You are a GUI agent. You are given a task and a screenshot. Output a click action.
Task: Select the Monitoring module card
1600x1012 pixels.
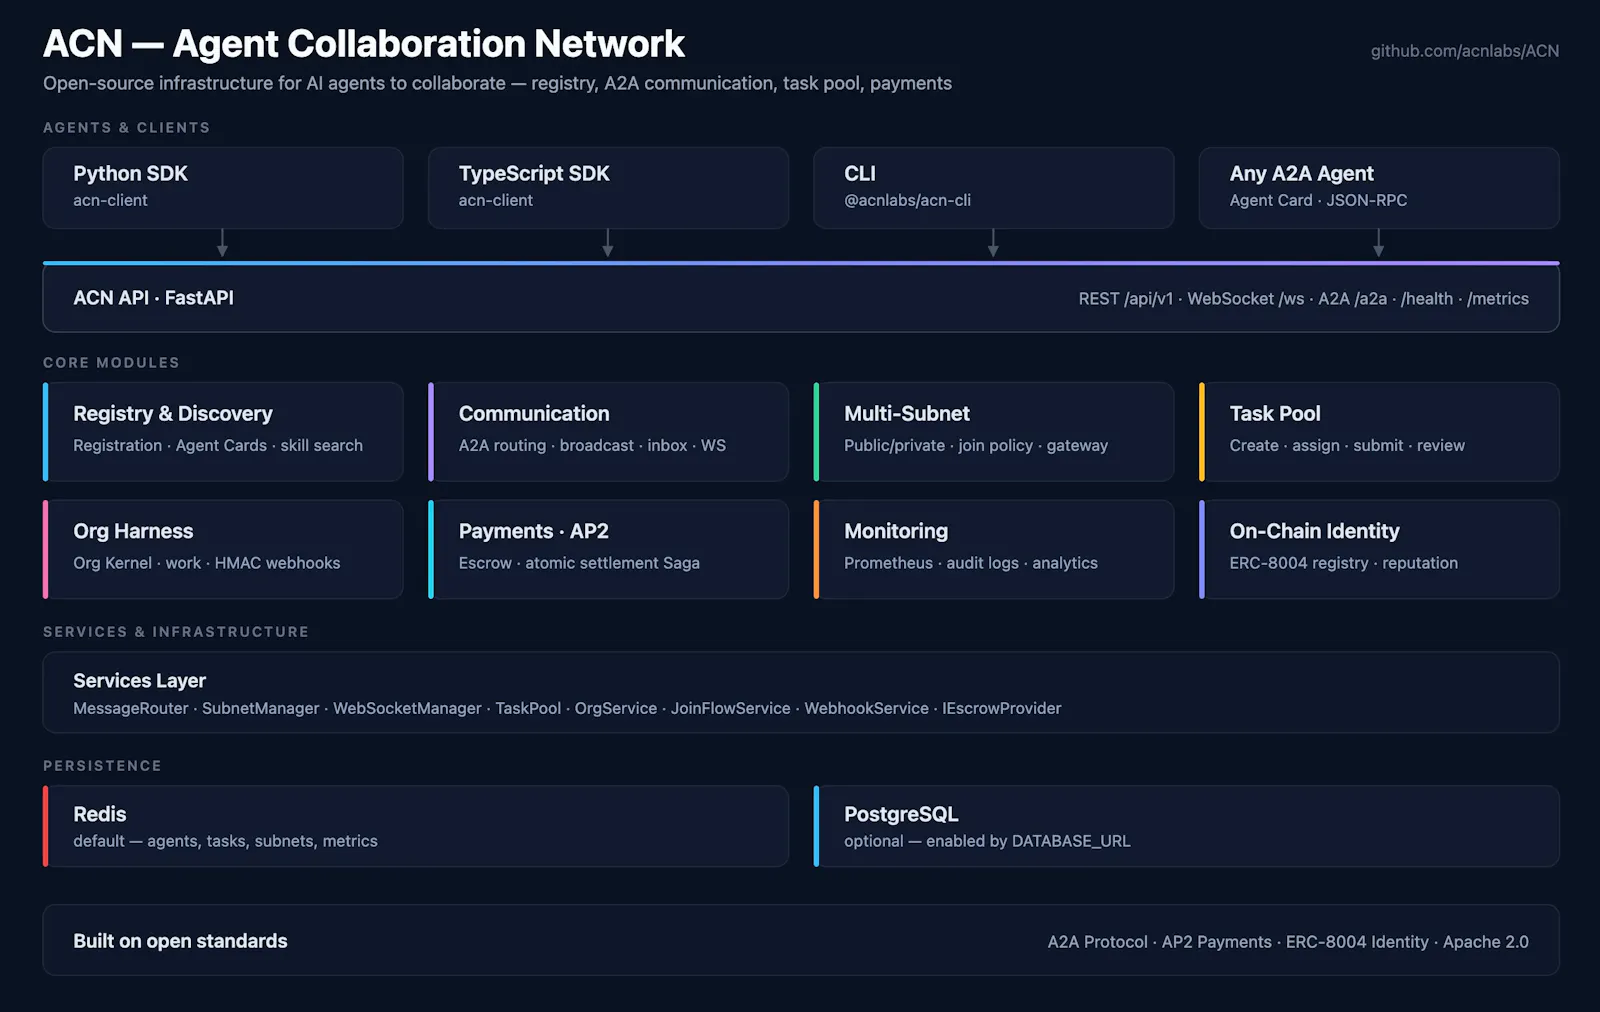993,550
